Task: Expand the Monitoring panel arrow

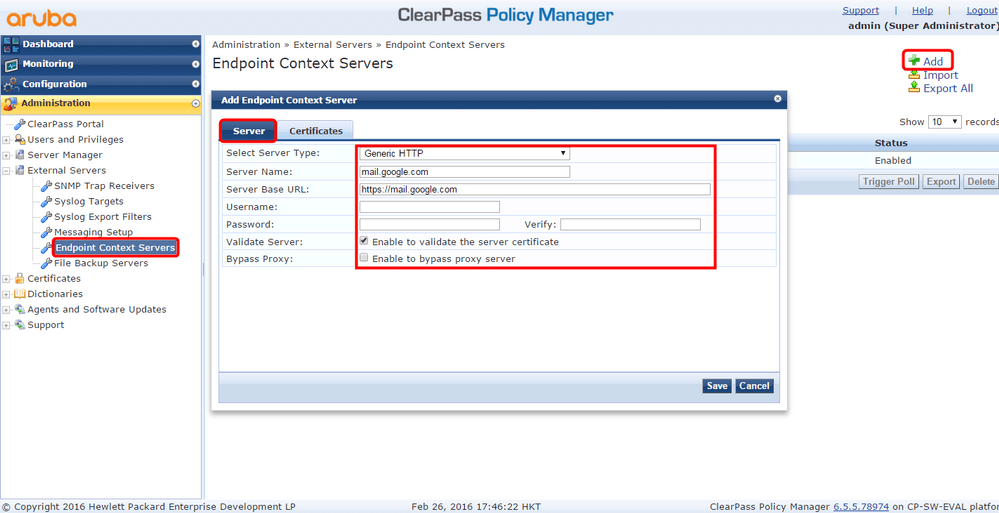Action: [196, 64]
